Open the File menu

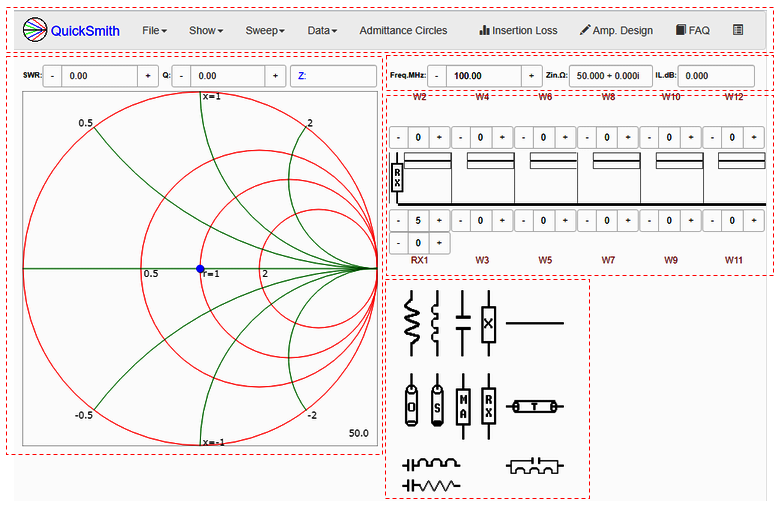[x=154, y=30]
